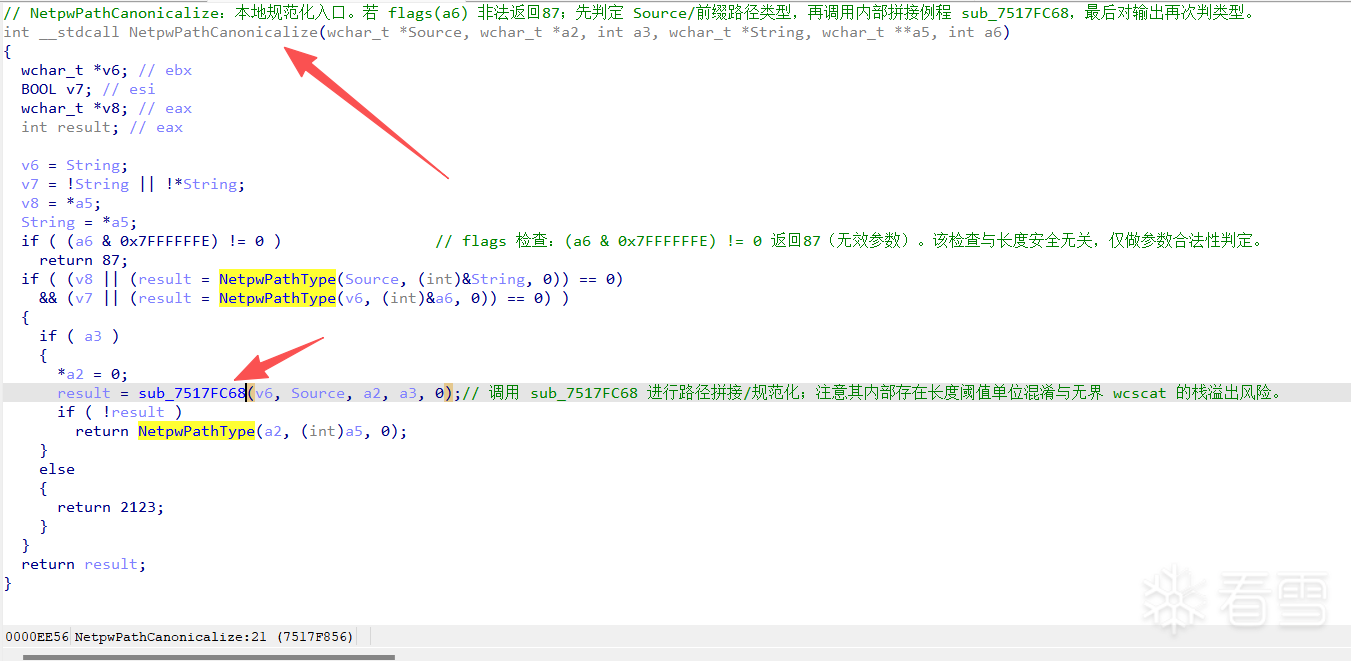The image size is (1351, 661).
Task: Click the 'BOOL v7; // esi' declaration
Action: pyautogui.click(x=88, y=89)
